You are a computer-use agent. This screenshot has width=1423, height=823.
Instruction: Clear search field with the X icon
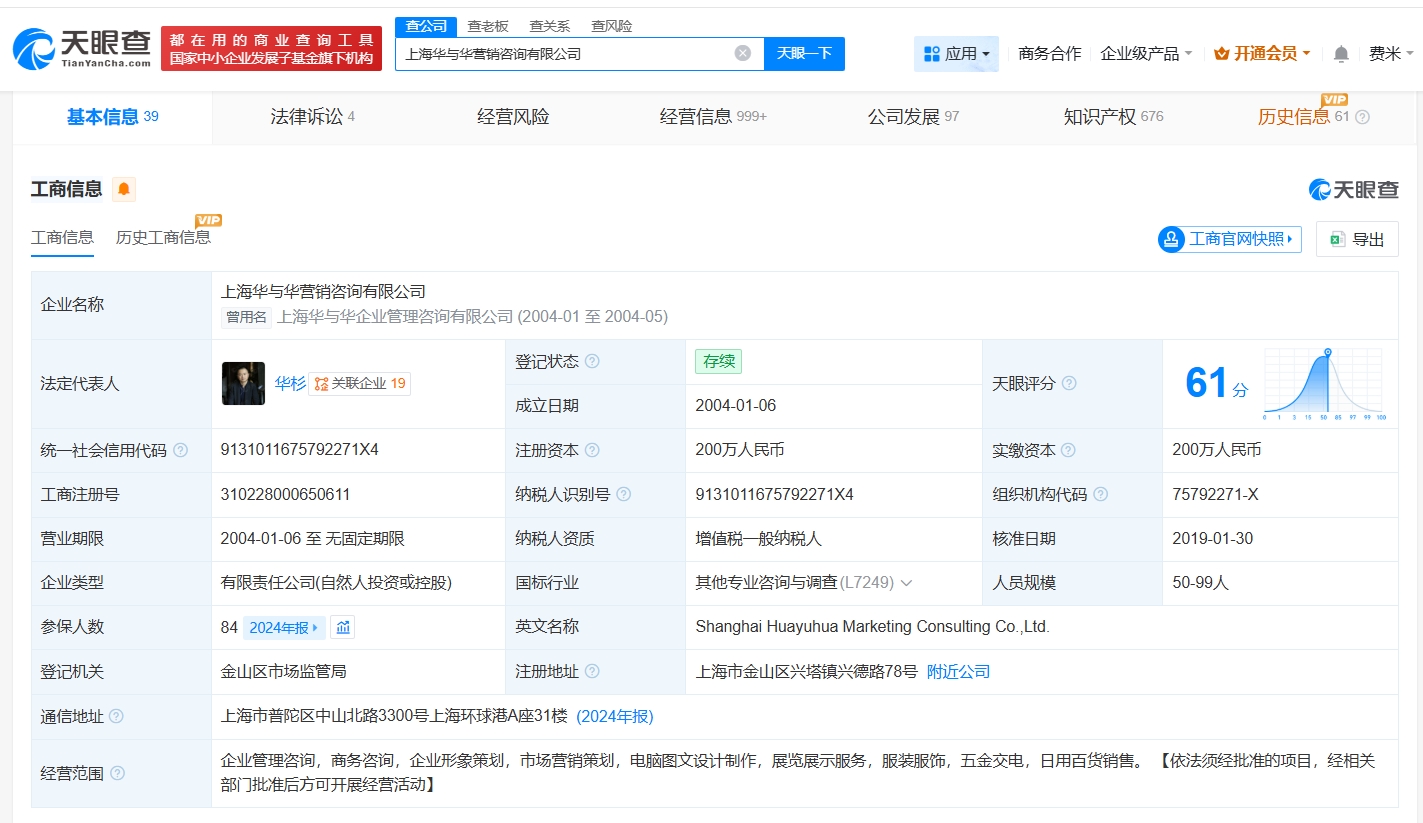click(x=742, y=53)
